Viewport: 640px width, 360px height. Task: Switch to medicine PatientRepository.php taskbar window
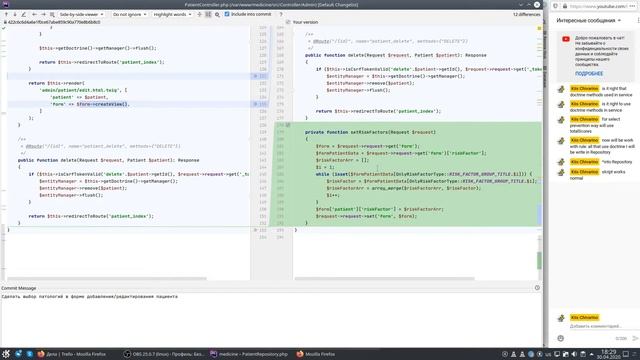point(249,354)
